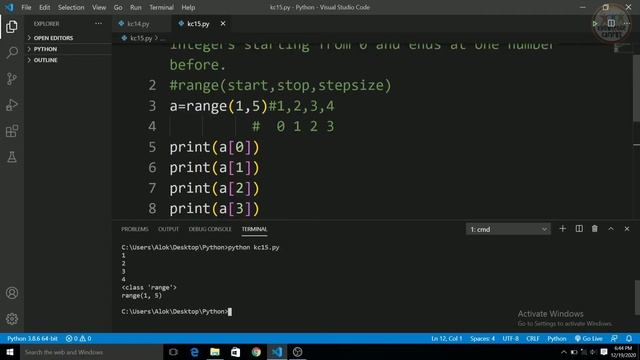Select the kc15.py editor tab
The width and height of the screenshot is (640, 360).
coord(198,24)
